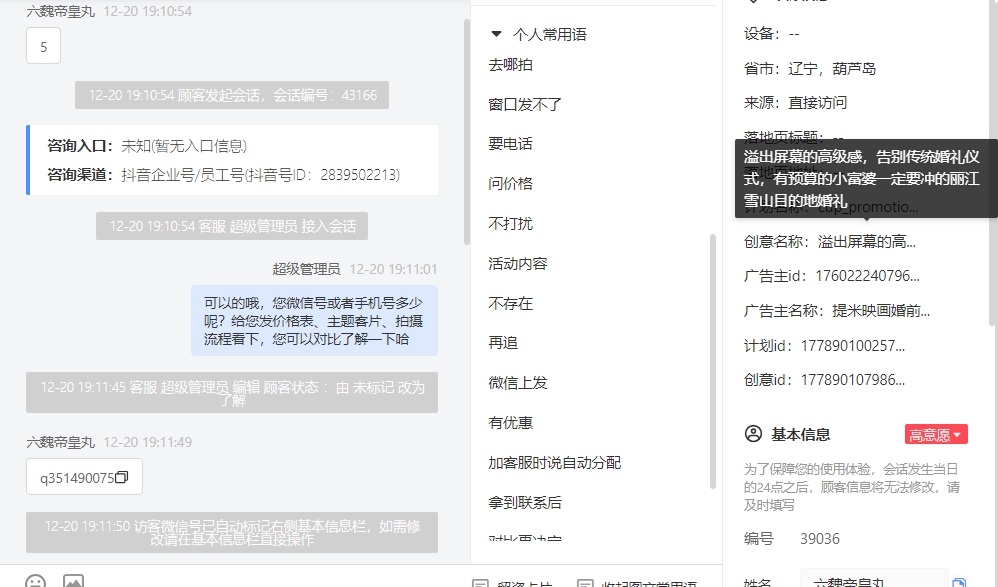Click the 超级管理员 接入会话 system notice
This screenshot has width=998, height=587.
(232, 226)
